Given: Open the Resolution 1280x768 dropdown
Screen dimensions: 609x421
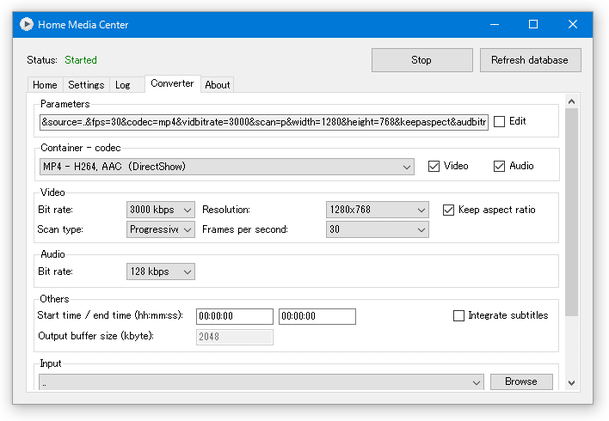Looking at the screenshot, I should coord(377,210).
